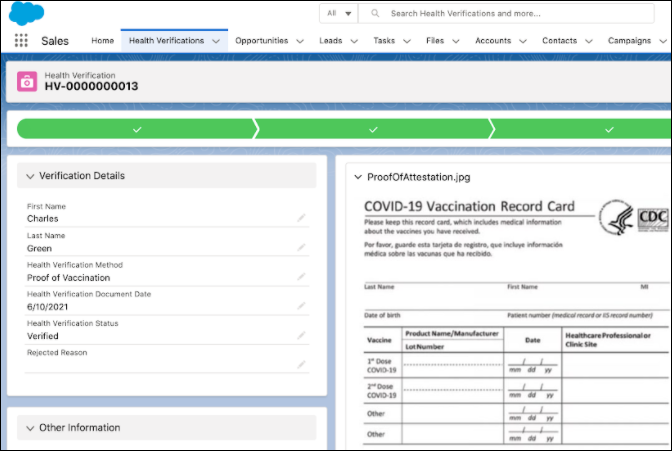Viewport: 672px width, 451px height.
Task: Click the status value Verified
Action: point(43,336)
